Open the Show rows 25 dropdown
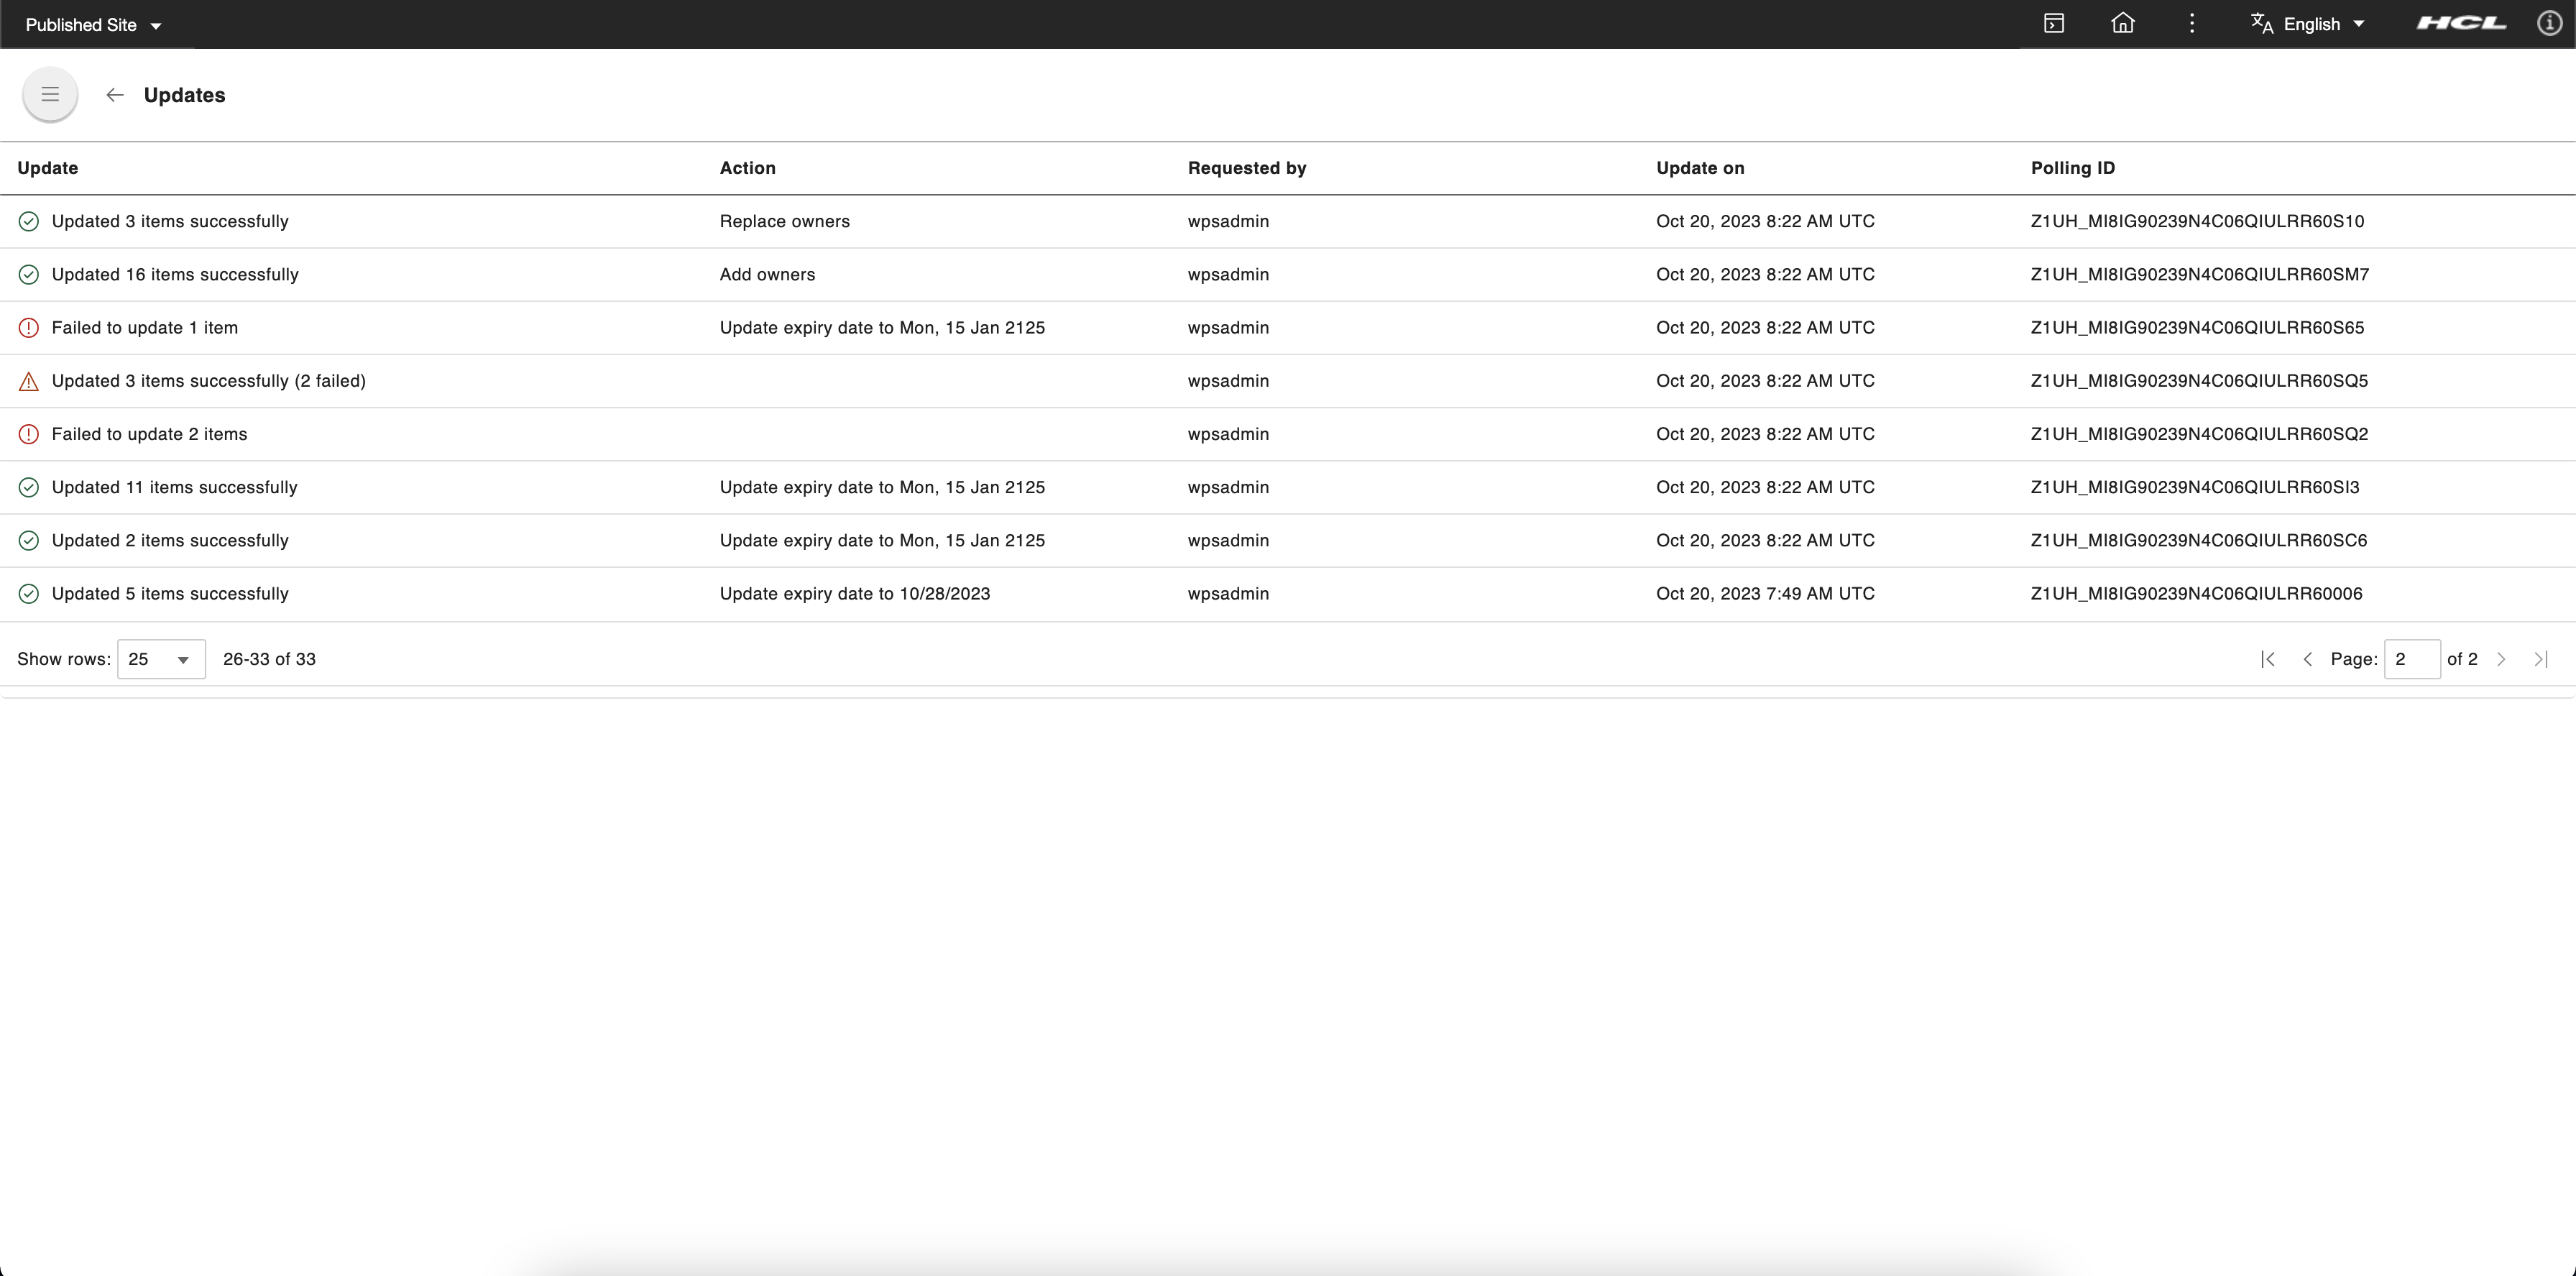This screenshot has width=2576, height=1276. (x=161, y=659)
